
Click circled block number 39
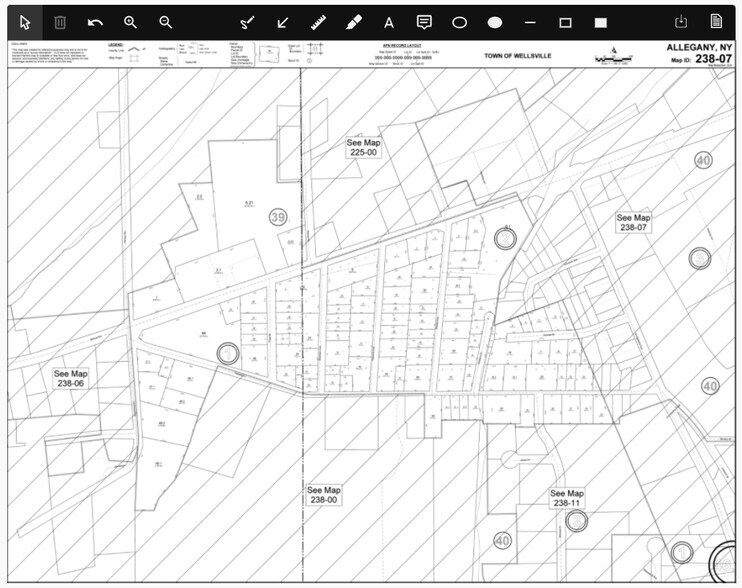coord(278,218)
